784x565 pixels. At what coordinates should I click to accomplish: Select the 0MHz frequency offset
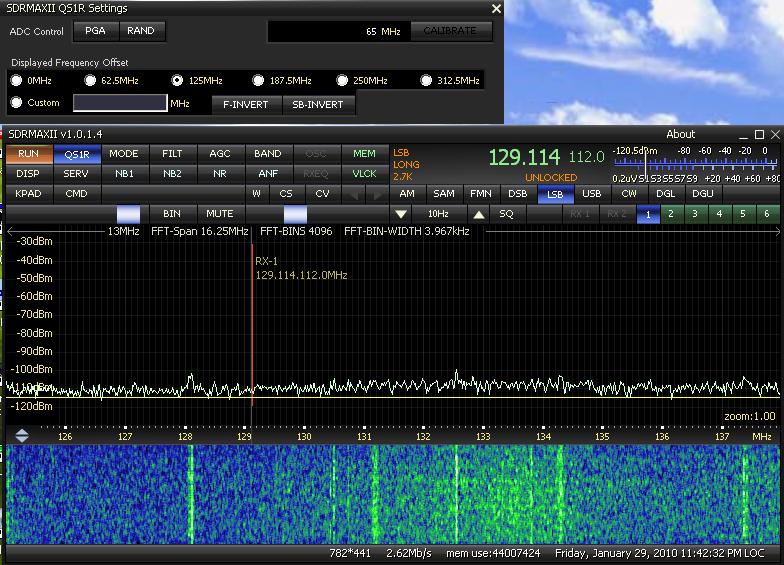[16, 80]
